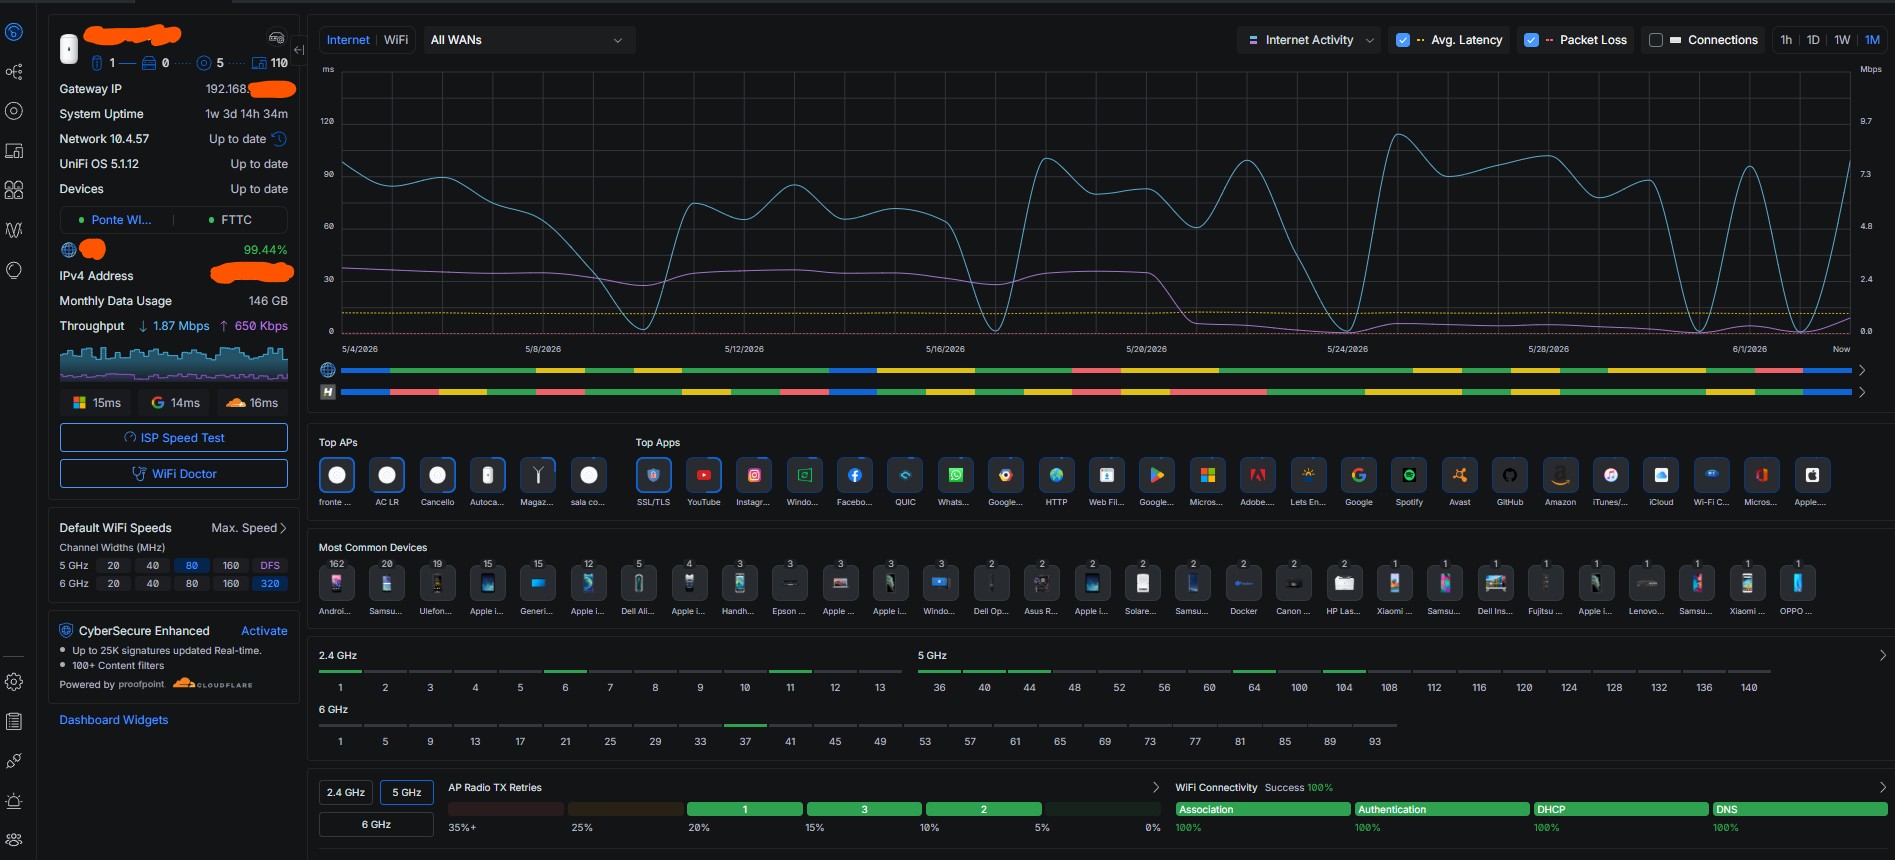Screen dimensions: 1895x860
Task: Open the GitHub app icon in Top Apps
Action: pyautogui.click(x=1510, y=475)
